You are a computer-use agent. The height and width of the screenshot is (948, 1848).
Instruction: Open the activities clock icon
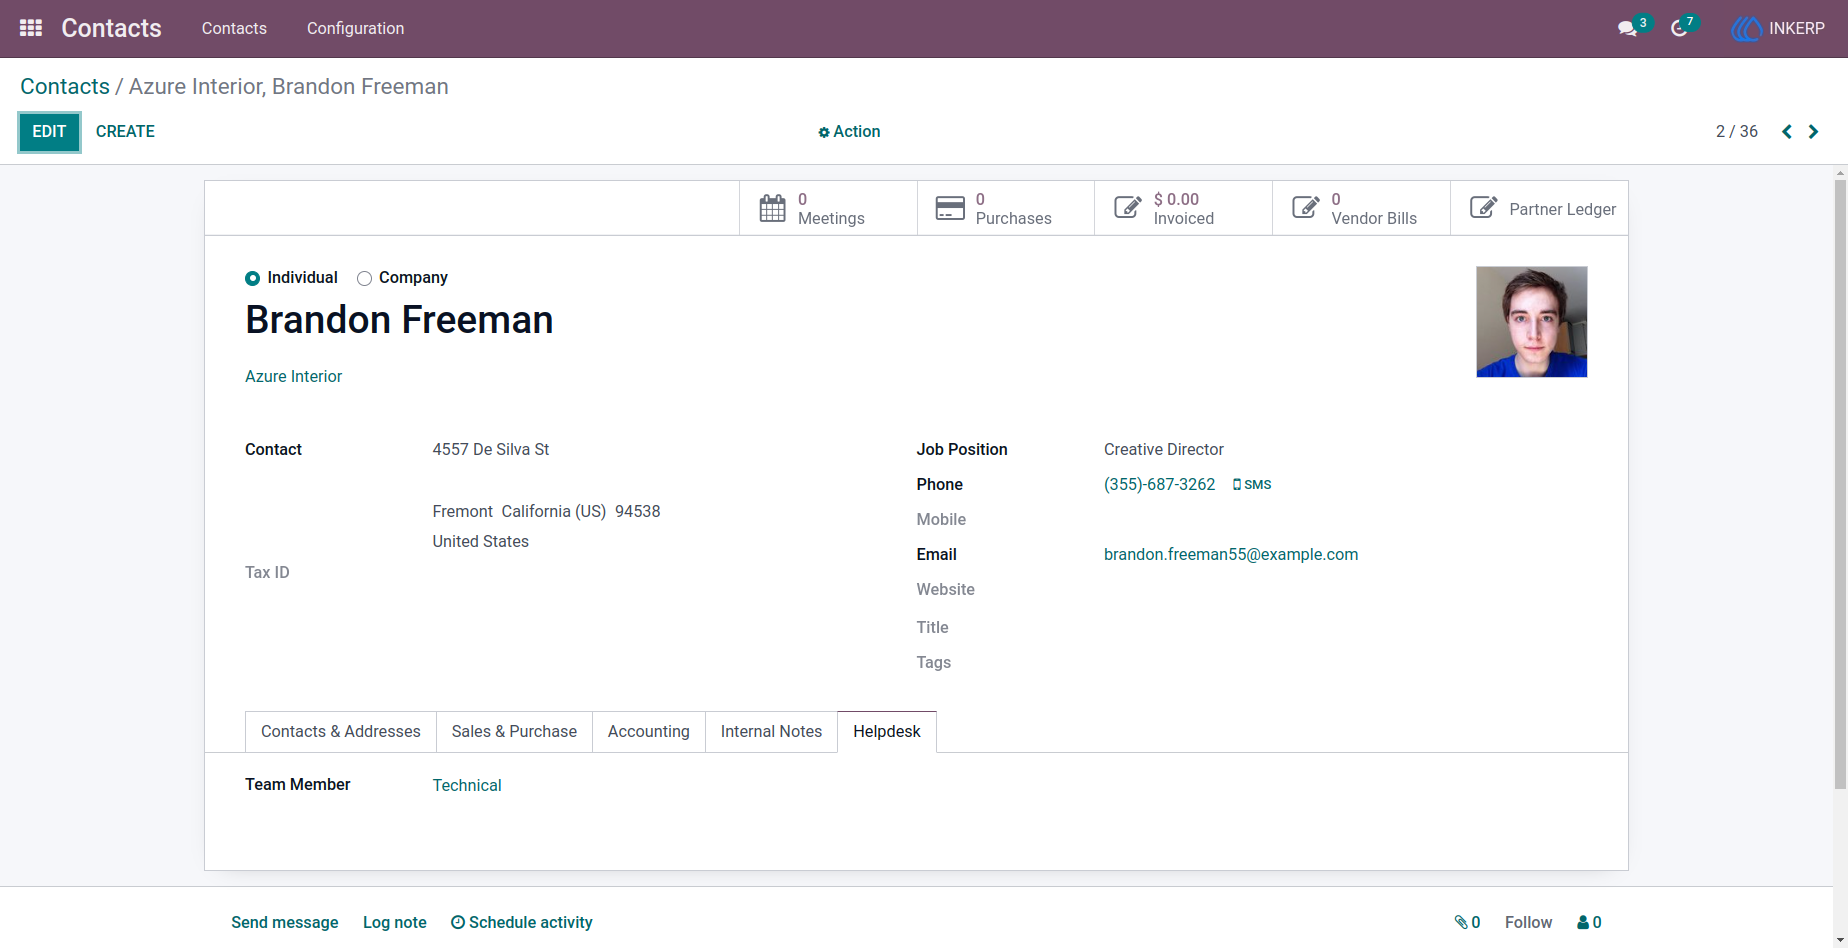coord(1679,28)
